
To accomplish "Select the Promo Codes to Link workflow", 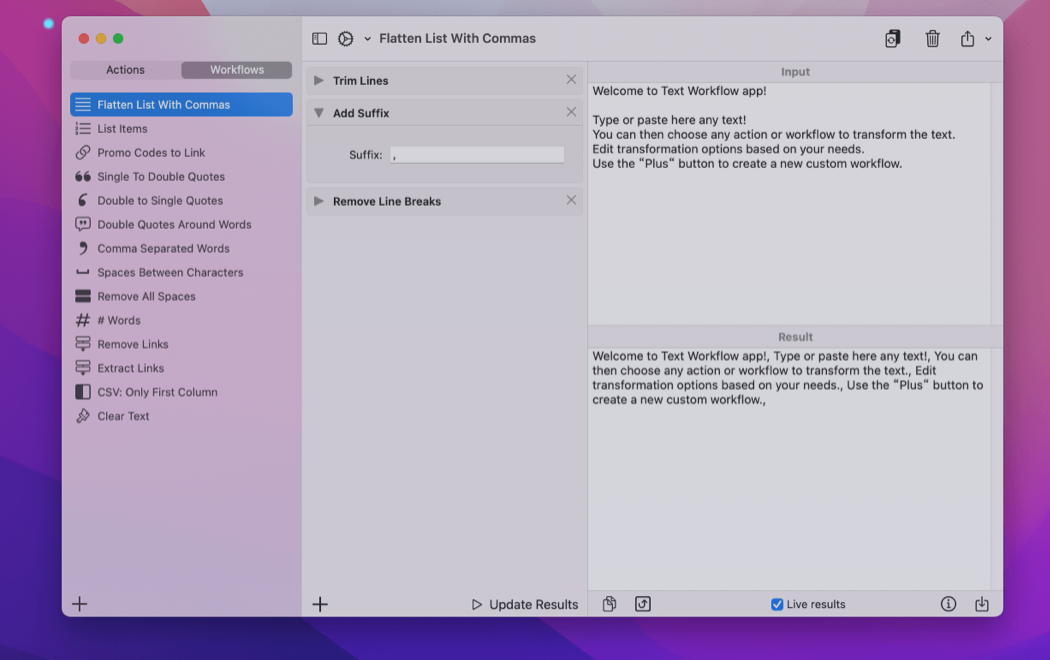I will click(x=151, y=153).
